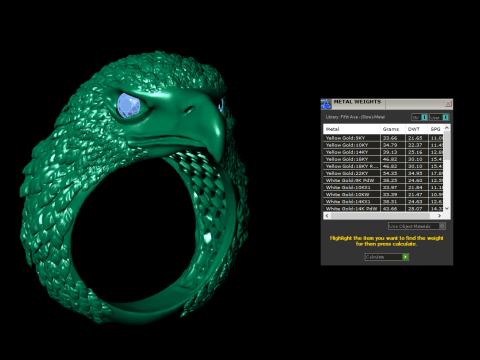Close the Metal Weights panel
Viewport: 480px width, 360px height.
pos(448,104)
